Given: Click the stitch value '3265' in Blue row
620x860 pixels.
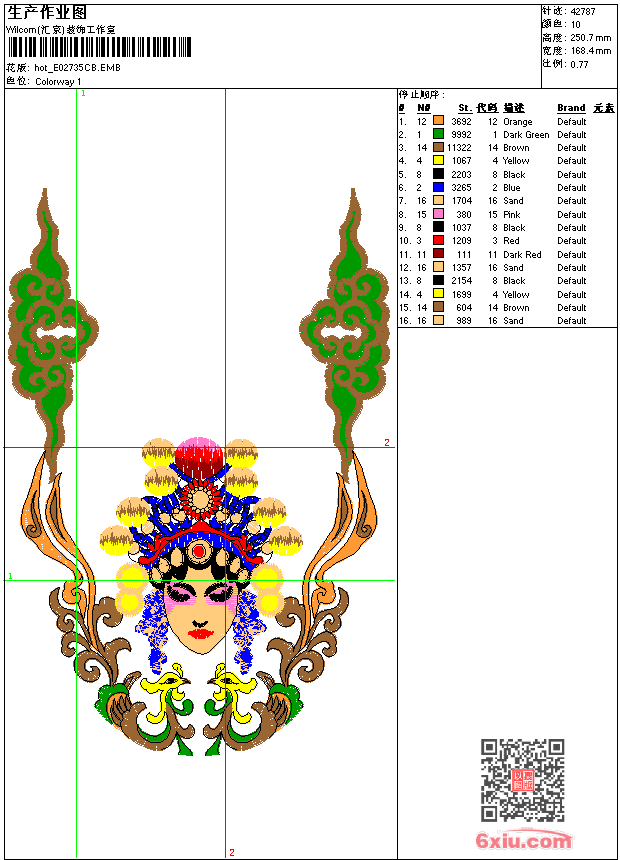Looking at the screenshot, I should click(x=461, y=188).
